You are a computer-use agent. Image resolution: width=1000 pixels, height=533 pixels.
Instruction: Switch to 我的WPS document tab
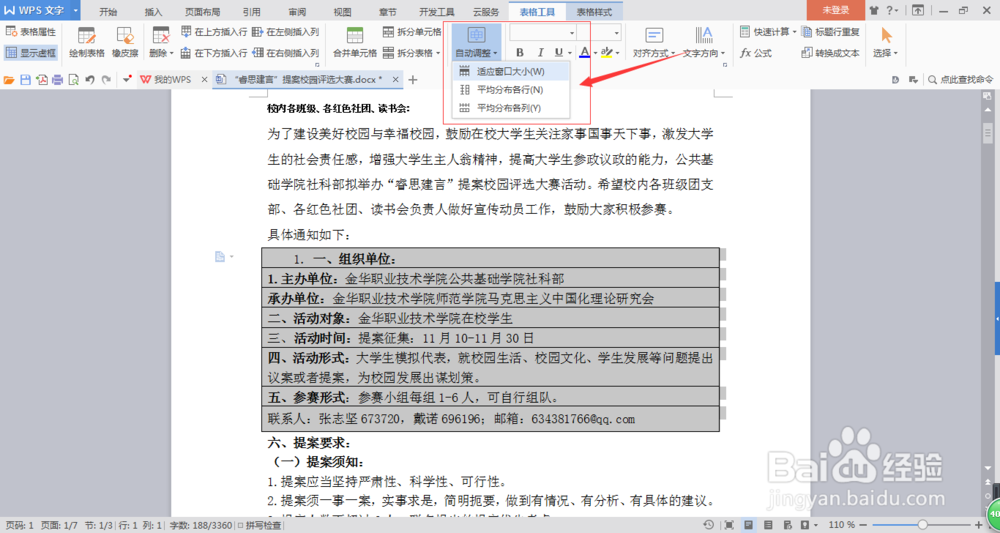tap(173, 80)
